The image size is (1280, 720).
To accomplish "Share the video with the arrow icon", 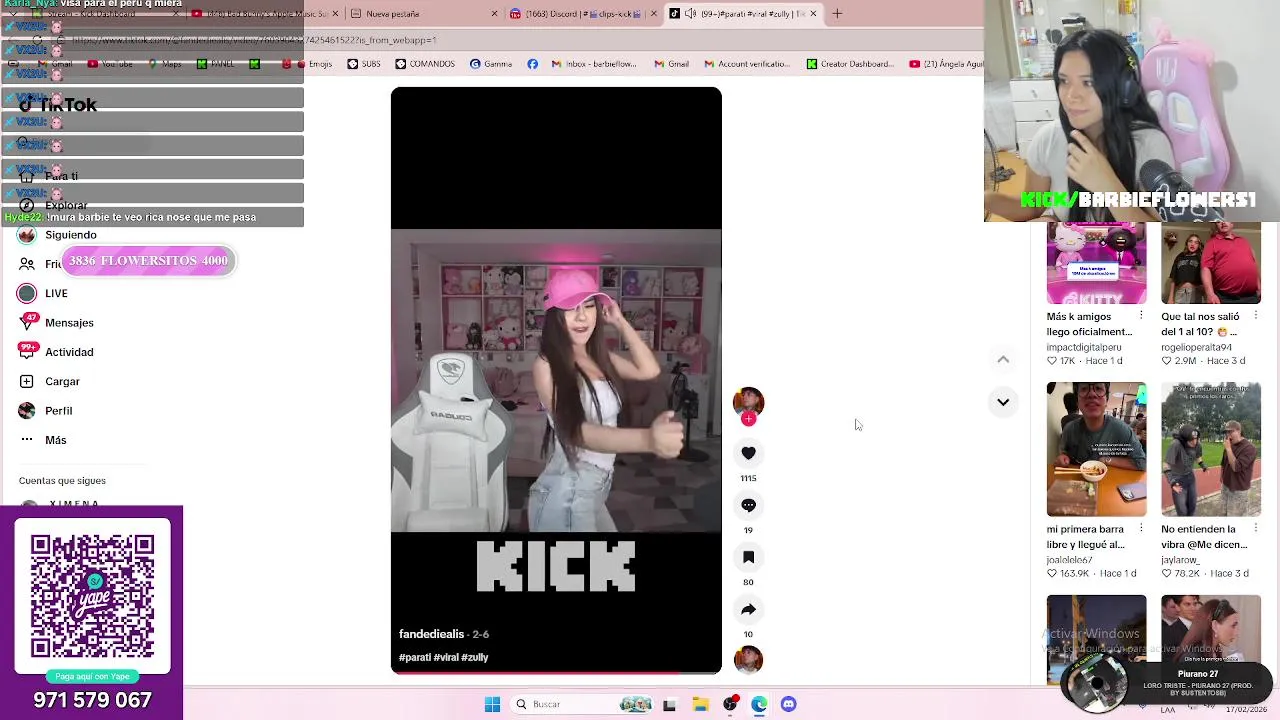I will 748,609.
